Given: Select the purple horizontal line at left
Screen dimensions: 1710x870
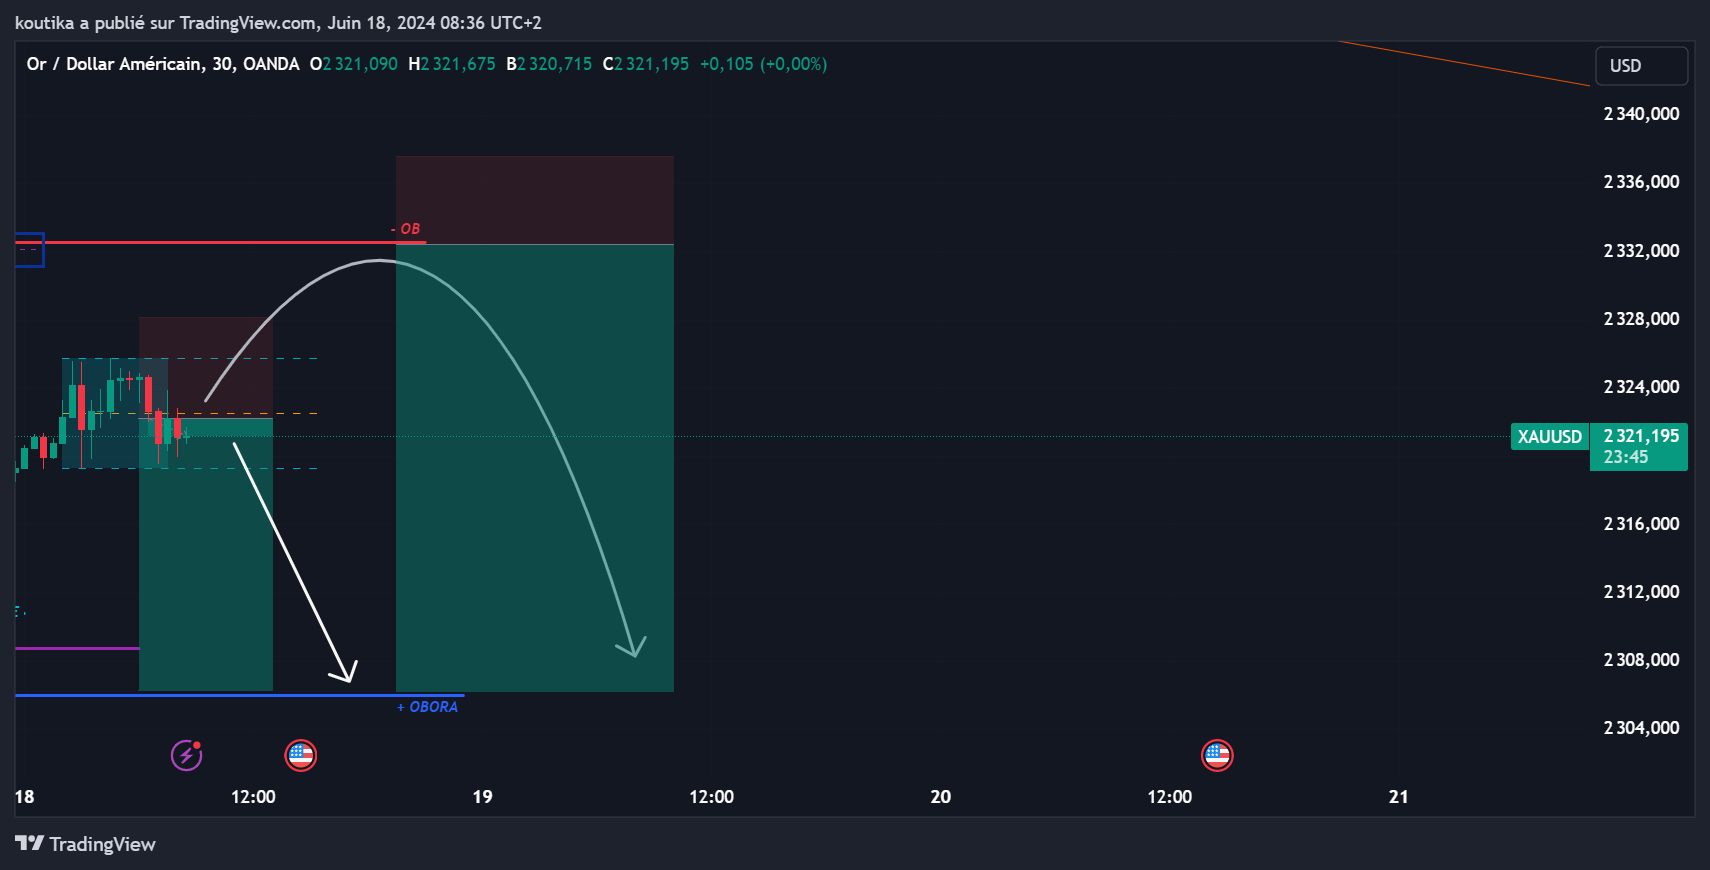Looking at the screenshot, I should (76, 648).
